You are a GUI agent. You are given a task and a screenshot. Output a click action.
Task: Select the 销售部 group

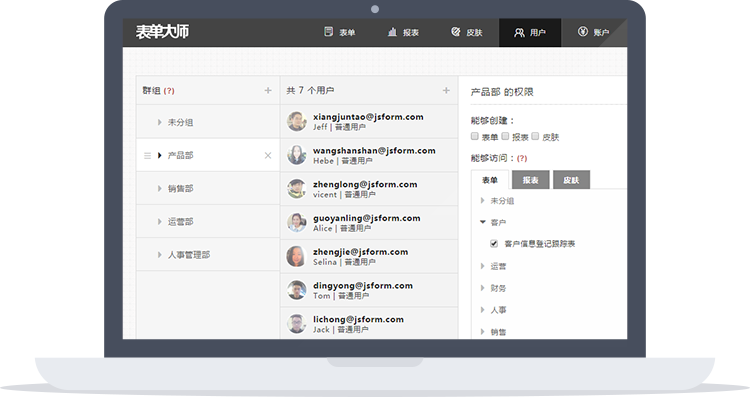pos(208,188)
